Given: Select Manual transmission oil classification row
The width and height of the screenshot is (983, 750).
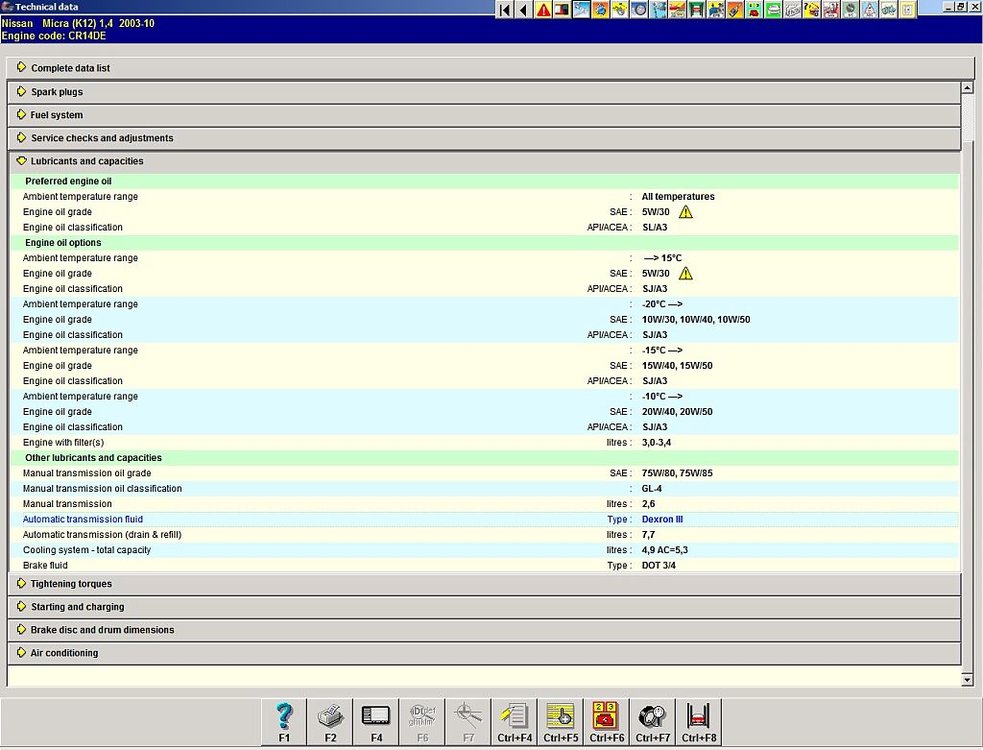Looking at the screenshot, I should pos(484,489).
